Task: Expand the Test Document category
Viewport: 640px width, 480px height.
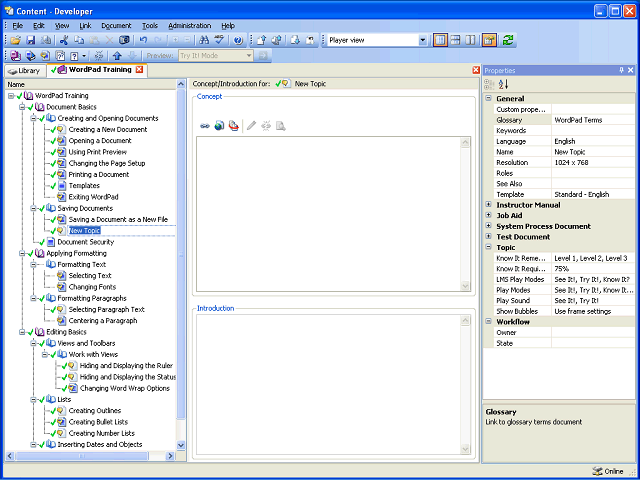Action: pos(488,236)
